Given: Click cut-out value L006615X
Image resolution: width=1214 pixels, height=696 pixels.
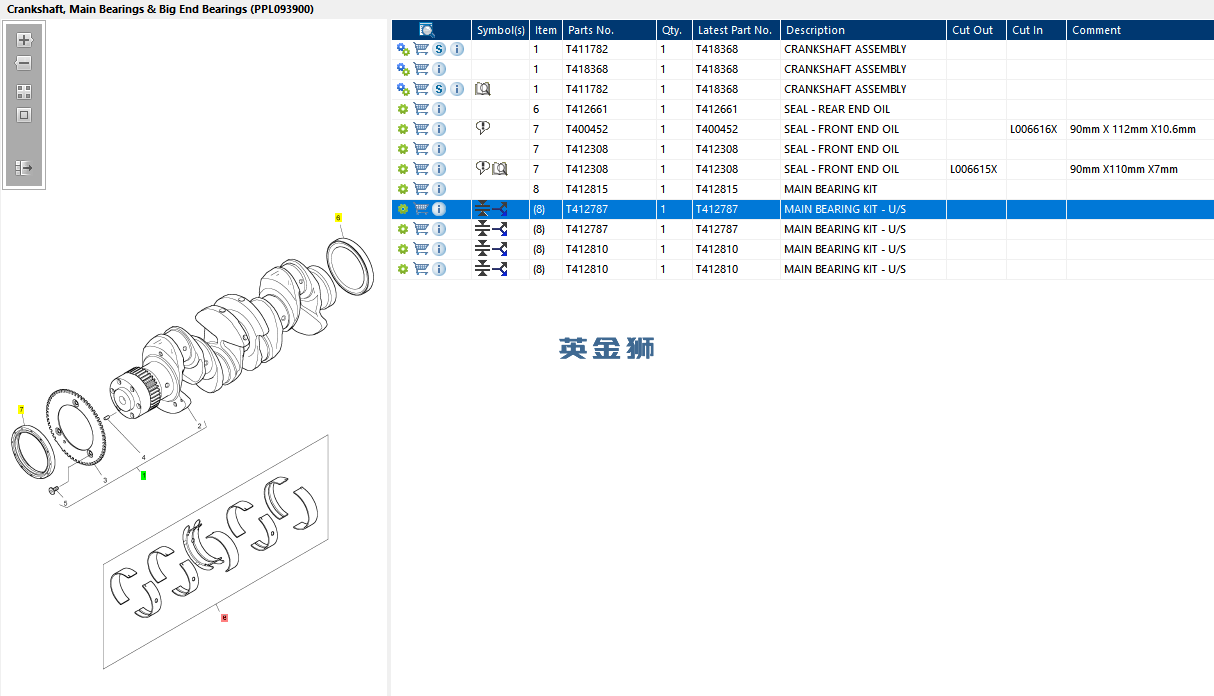Looking at the screenshot, I should (x=973, y=169).
